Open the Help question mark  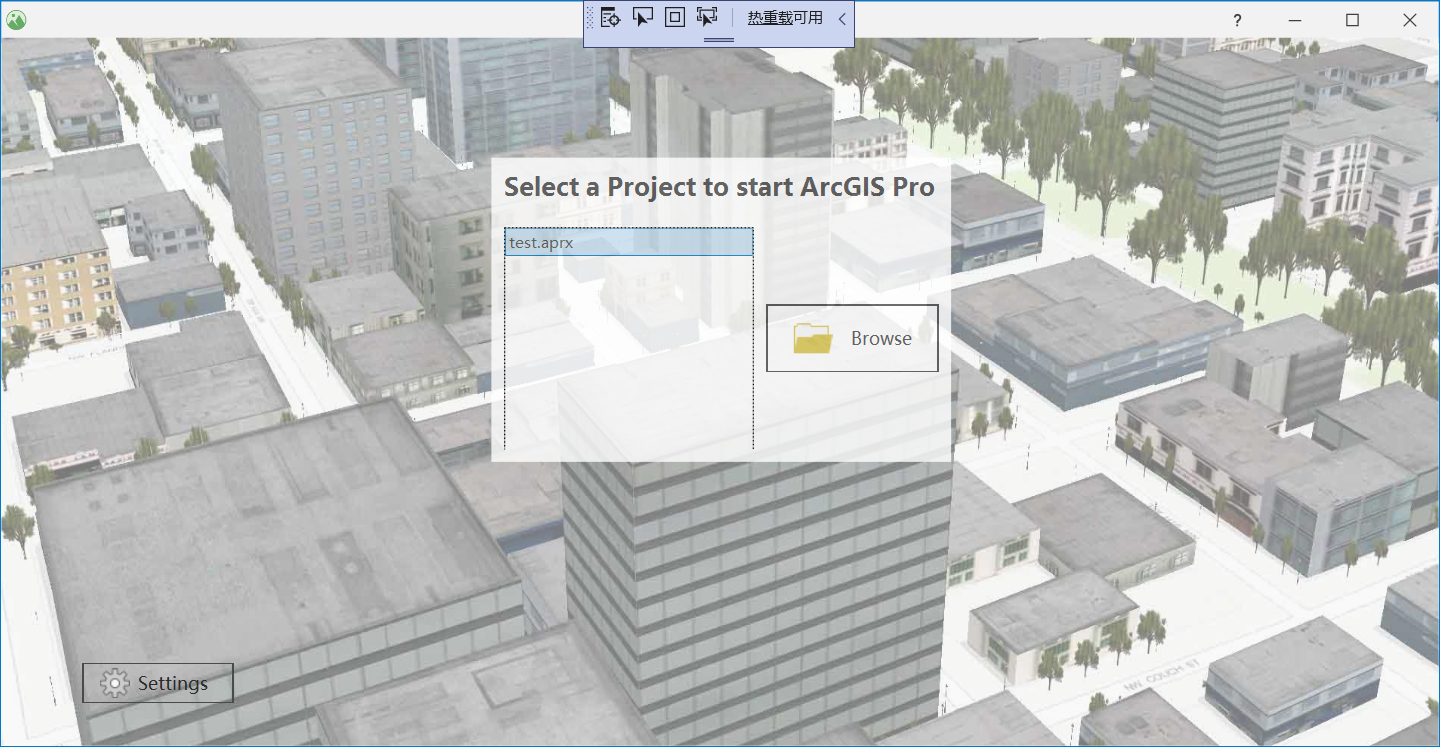tap(1236, 20)
